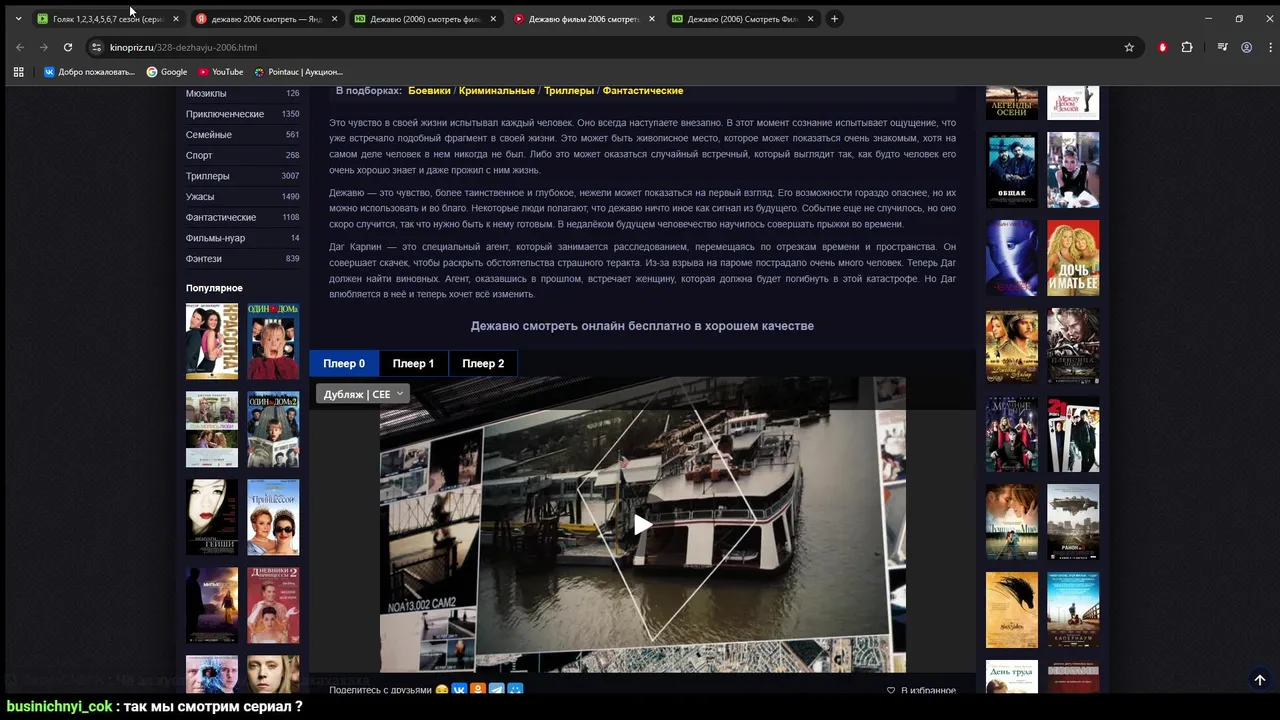Screen dimensions: 1280x720
Task: Open the red ad-blocker extension icon
Action: pos(1162,47)
